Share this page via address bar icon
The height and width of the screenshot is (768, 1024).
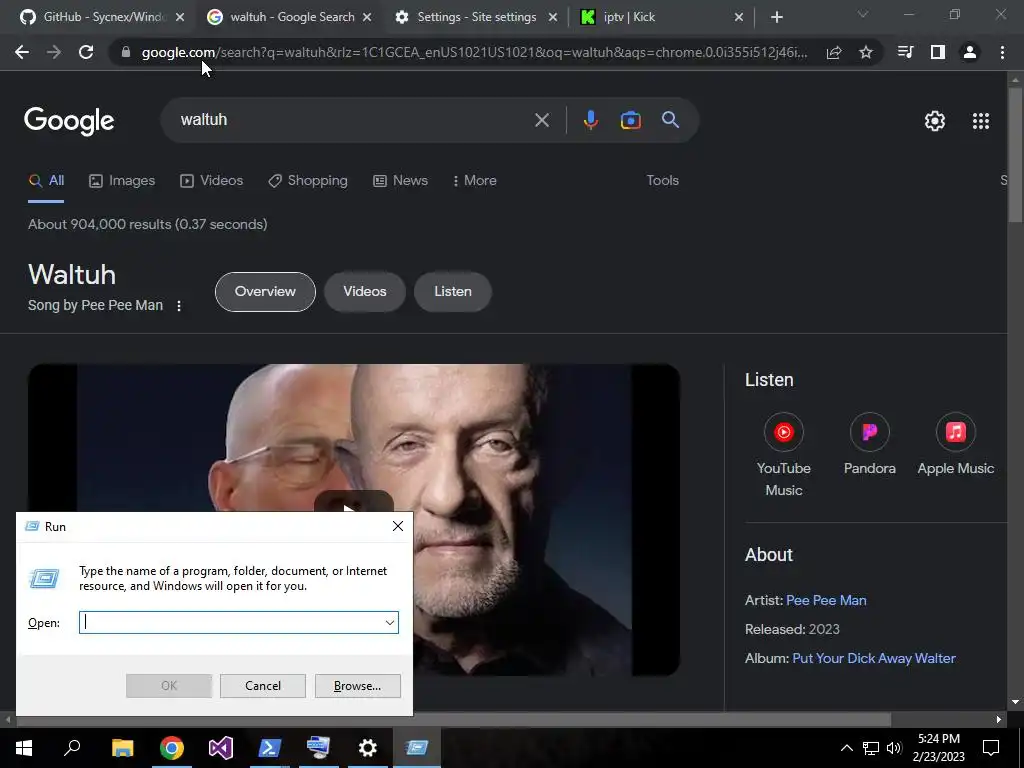[834, 52]
